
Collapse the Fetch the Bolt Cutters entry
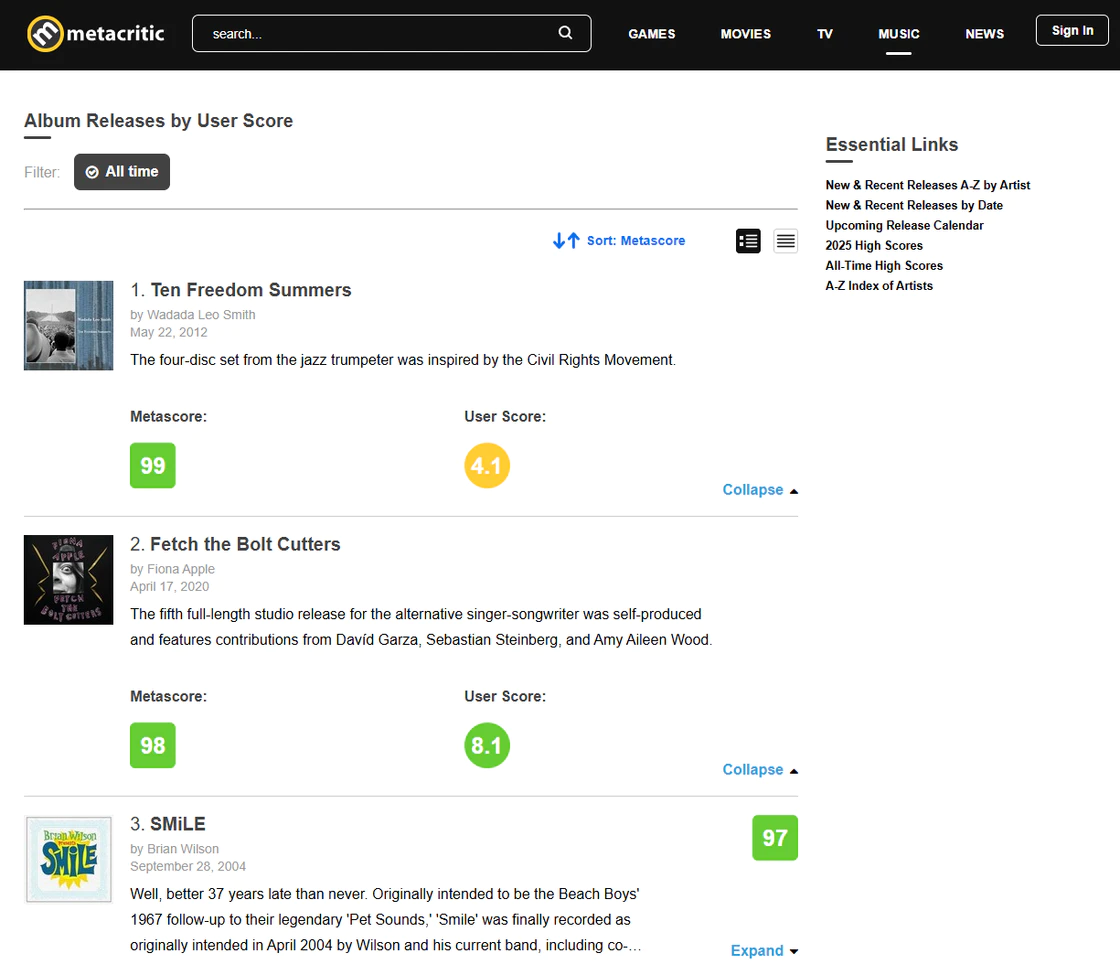pyautogui.click(x=759, y=770)
